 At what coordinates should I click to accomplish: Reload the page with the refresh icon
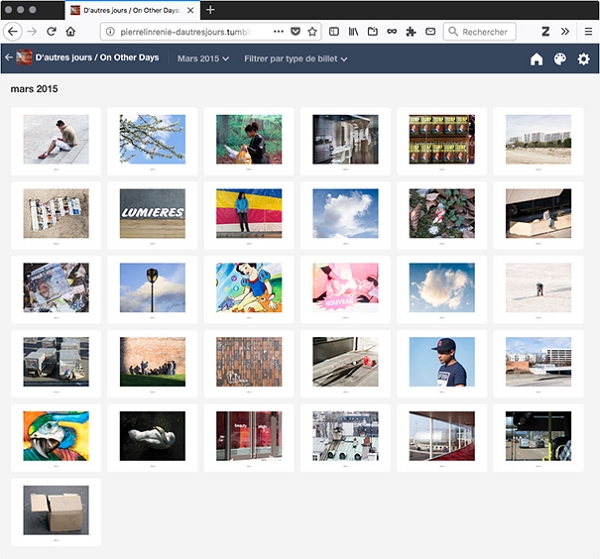51,32
